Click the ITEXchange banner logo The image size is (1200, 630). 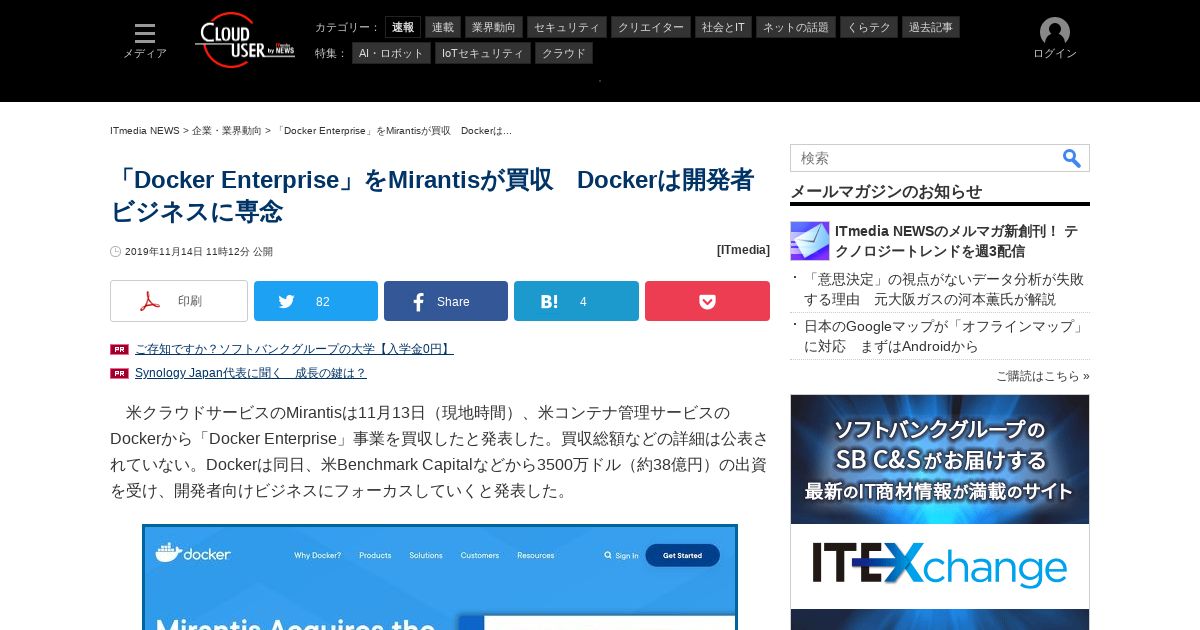click(940, 566)
